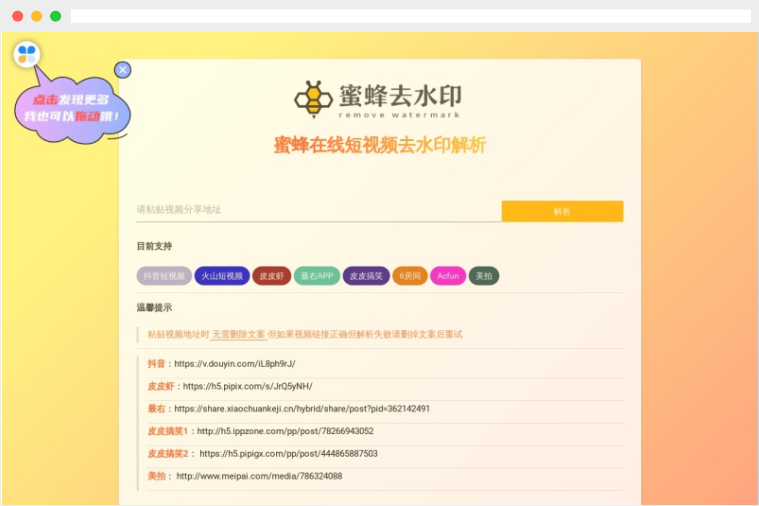
Task: Open the pipigx.com example link
Action: click(x=288, y=454)
